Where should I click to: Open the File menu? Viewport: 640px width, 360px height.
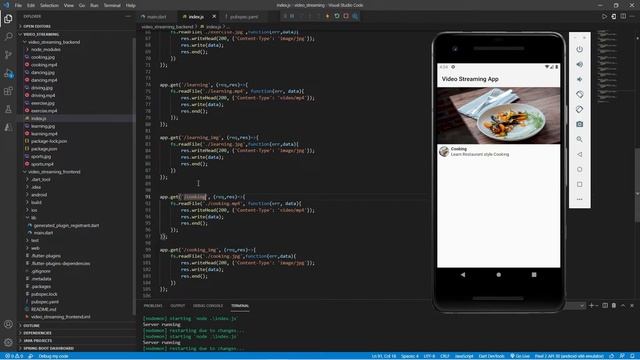click(18, 5)
